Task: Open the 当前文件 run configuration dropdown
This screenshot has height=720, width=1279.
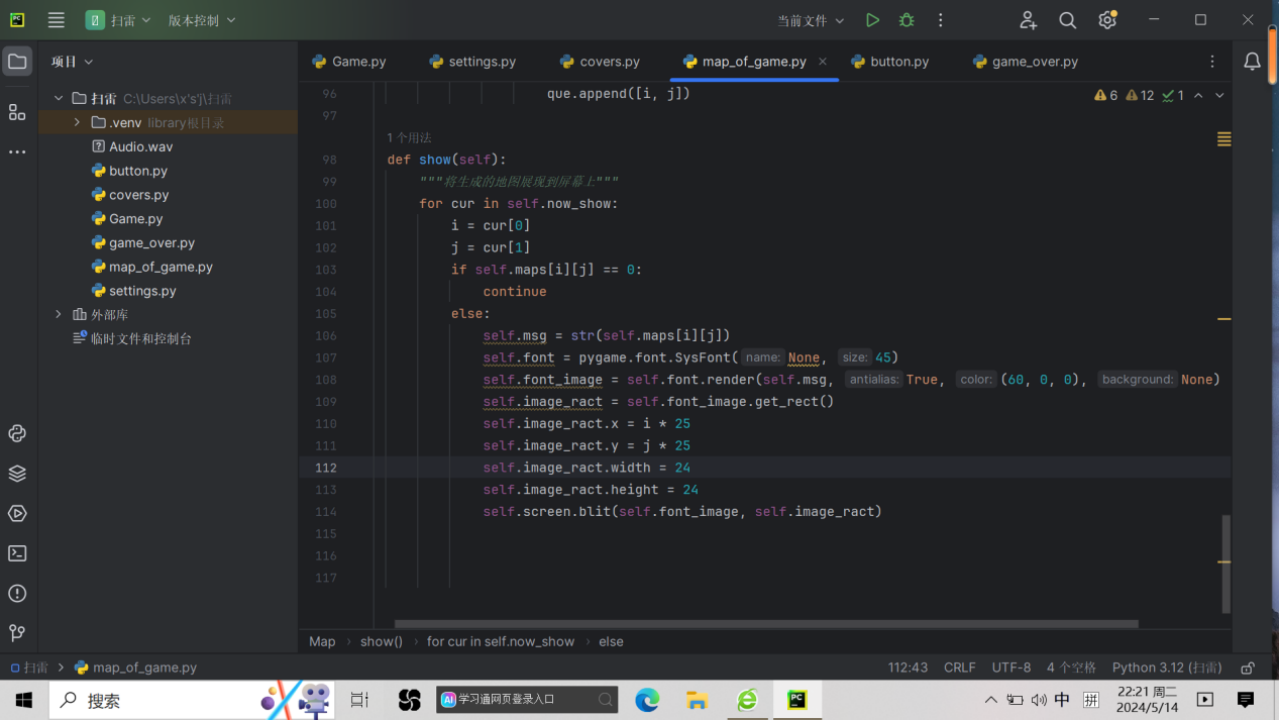Action: [x=811, y=20]
